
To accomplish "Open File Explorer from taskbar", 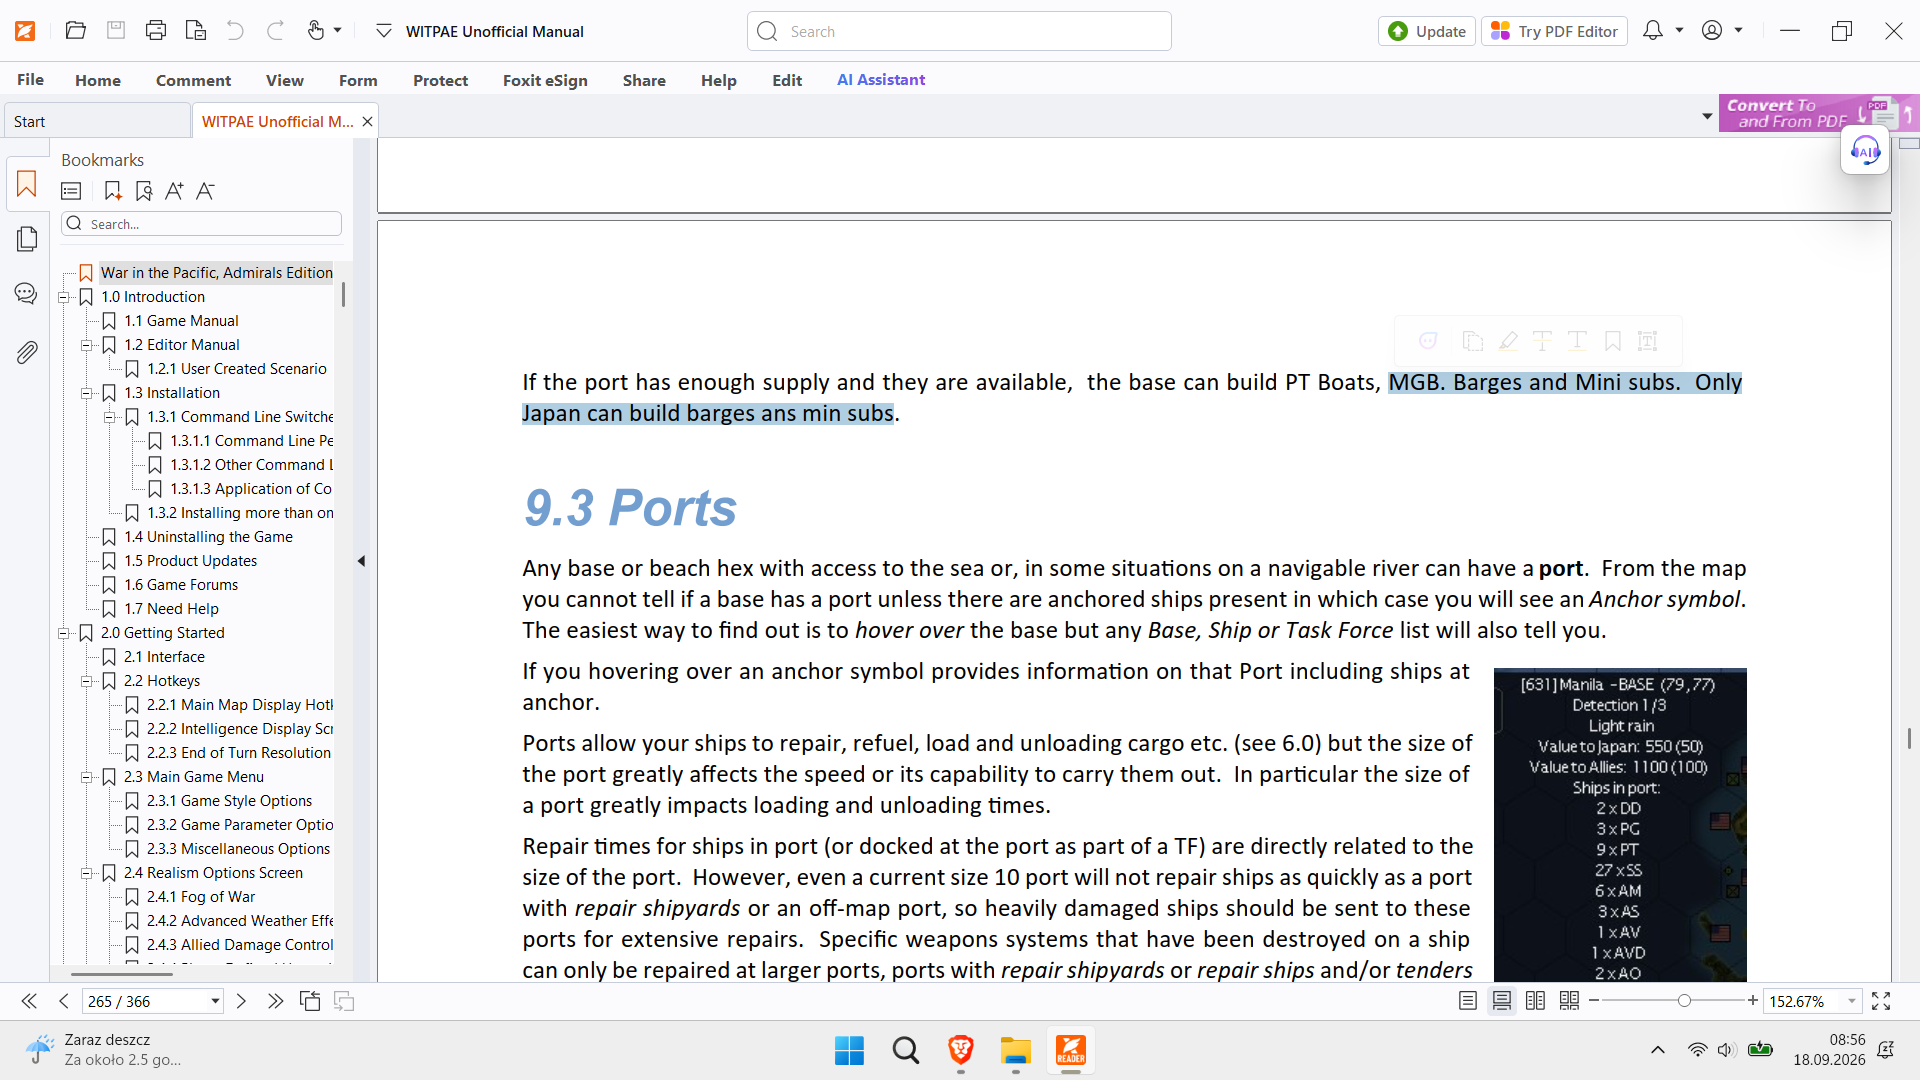I will point(1015,1051).
